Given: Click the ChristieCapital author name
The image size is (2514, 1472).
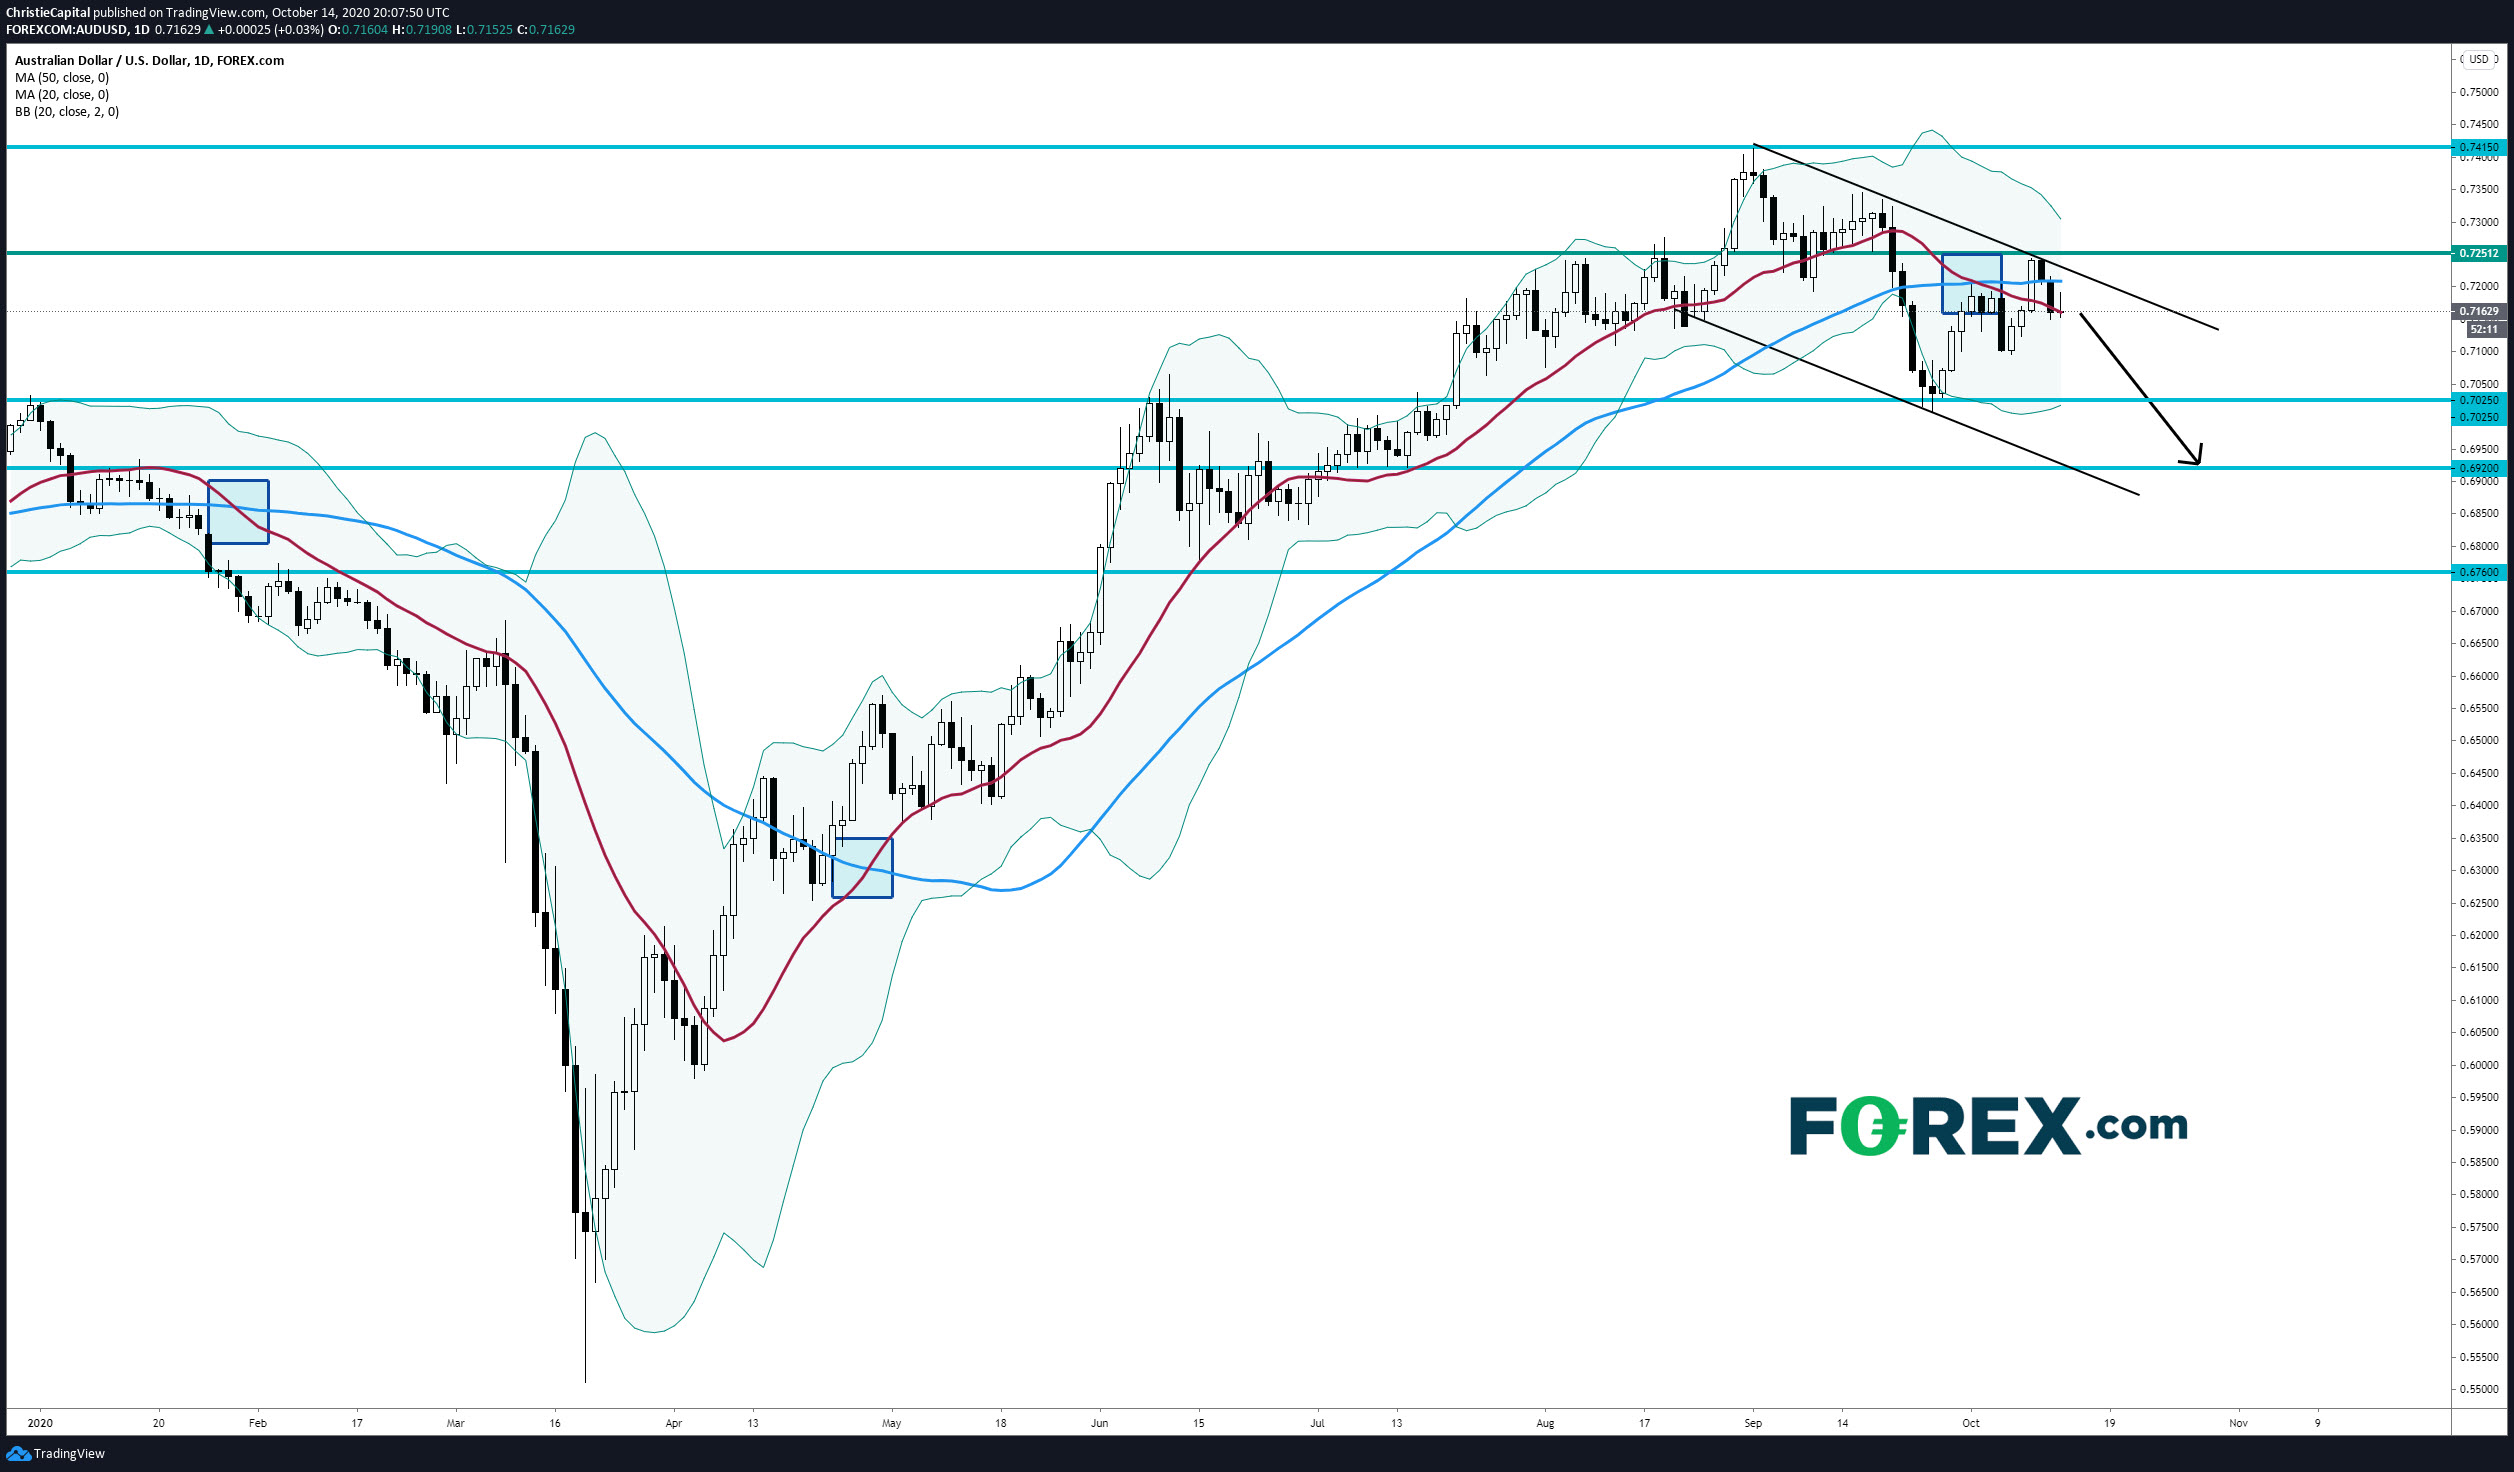Looking at the screenshot, I should [47, 13].
